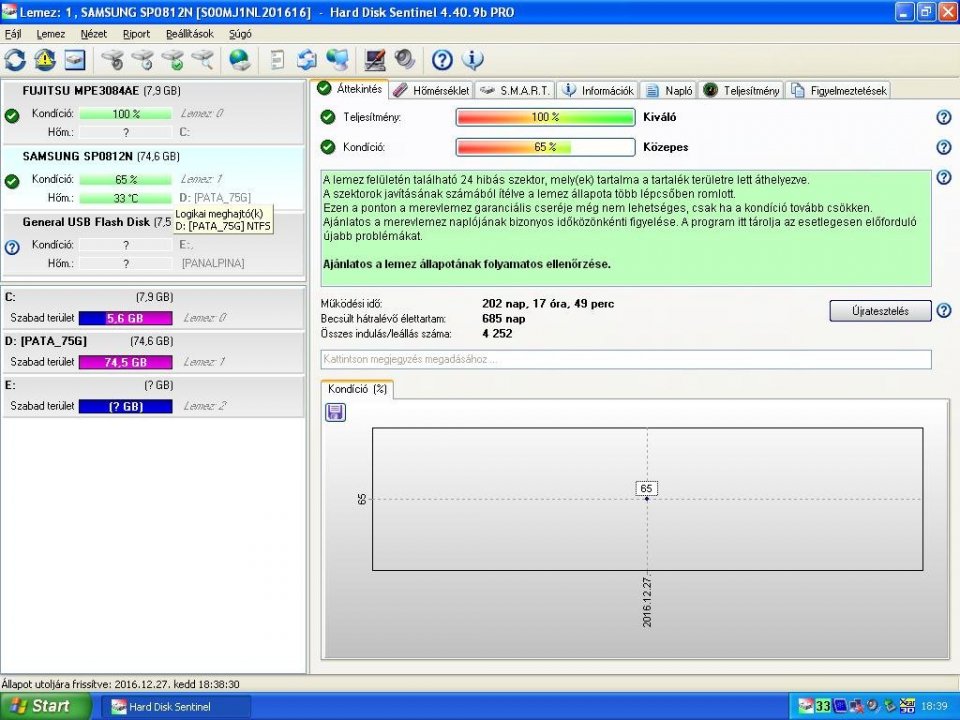Click the disk with green checkmark icon
The image size is (960, 720).
(x=173, y=60)
